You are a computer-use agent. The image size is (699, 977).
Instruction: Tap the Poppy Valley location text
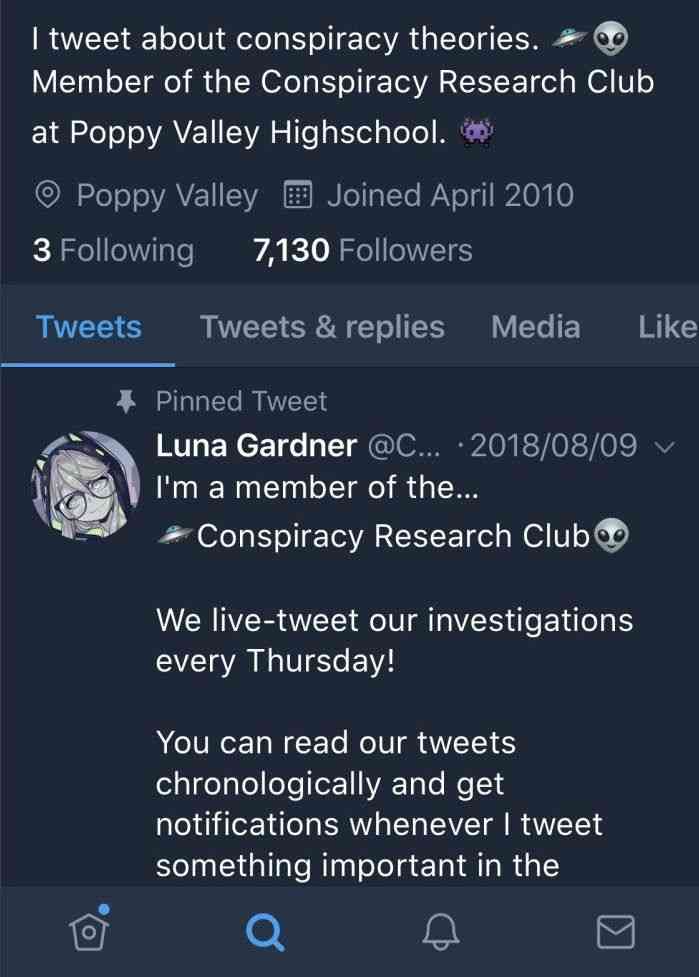[167, 195]
